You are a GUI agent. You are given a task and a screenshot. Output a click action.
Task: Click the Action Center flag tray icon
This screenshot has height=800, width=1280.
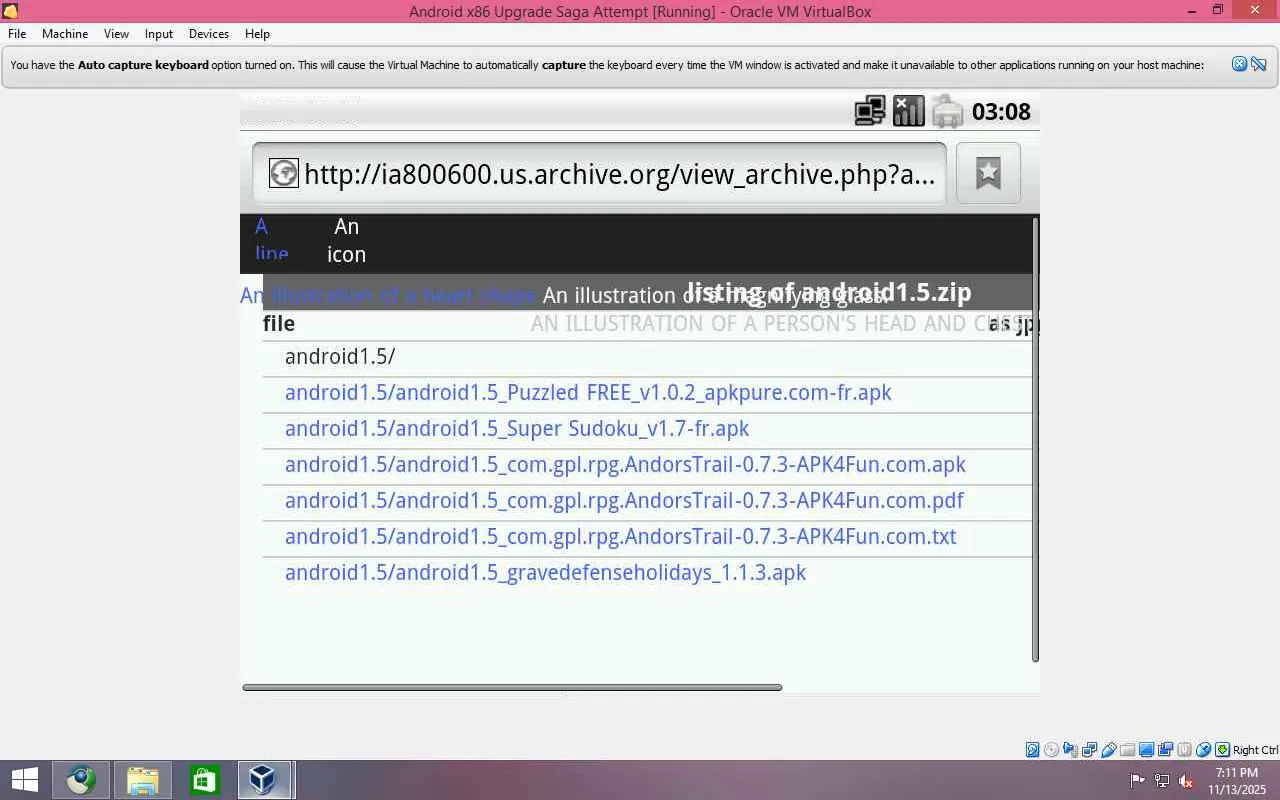point(1137,781)
